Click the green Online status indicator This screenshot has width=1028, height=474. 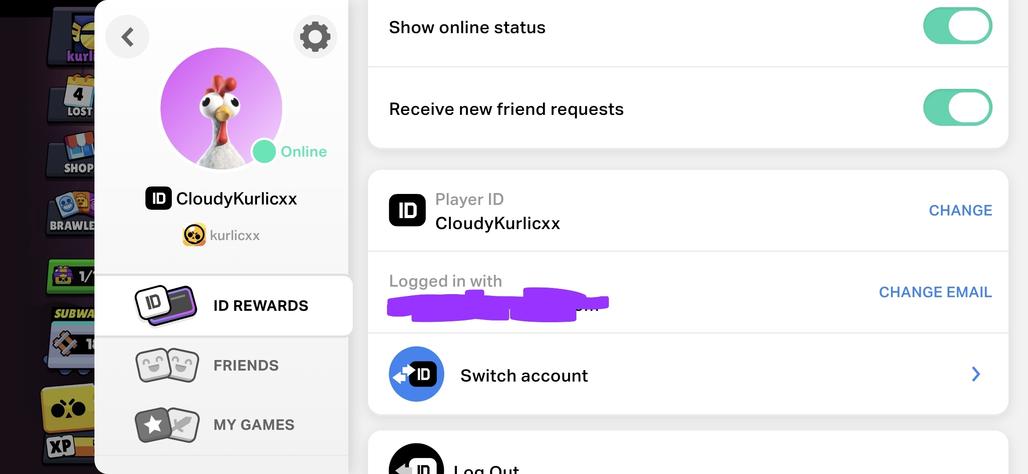264,151
